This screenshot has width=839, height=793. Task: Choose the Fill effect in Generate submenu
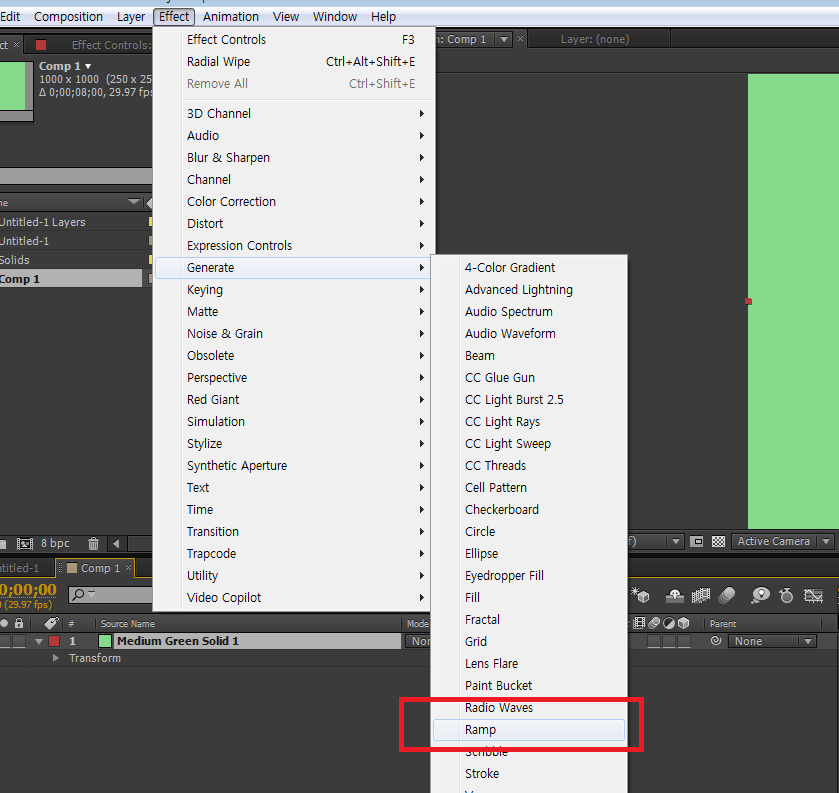pos(529,598)
